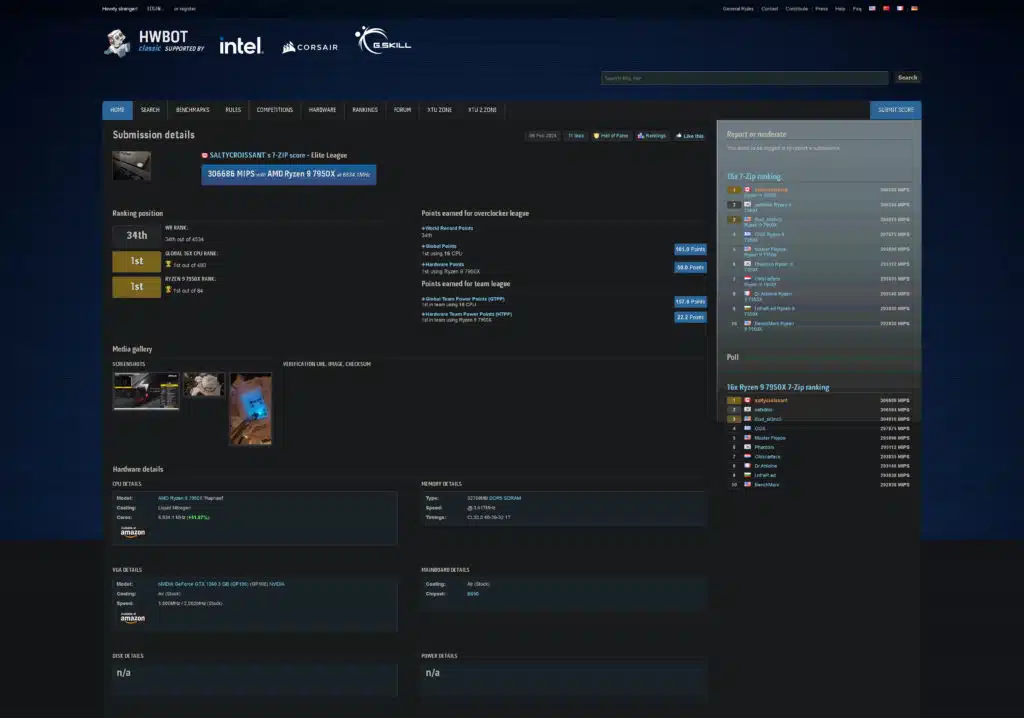Image resolution: width=1024 pixels, height=718 pixels.
Task: Click the trophy icon beside Ryzen 9 7950X rank
Action: click(168, 289)
